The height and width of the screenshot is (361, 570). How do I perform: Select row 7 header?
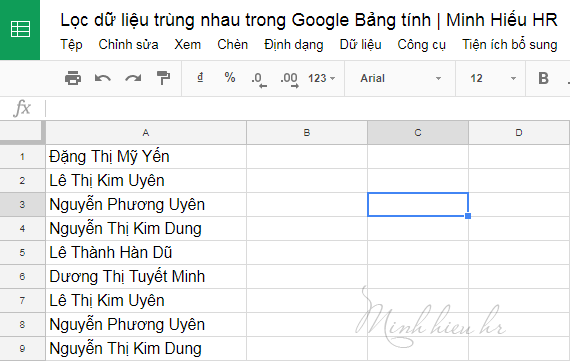pyautogui.click(x=22, y=301)
